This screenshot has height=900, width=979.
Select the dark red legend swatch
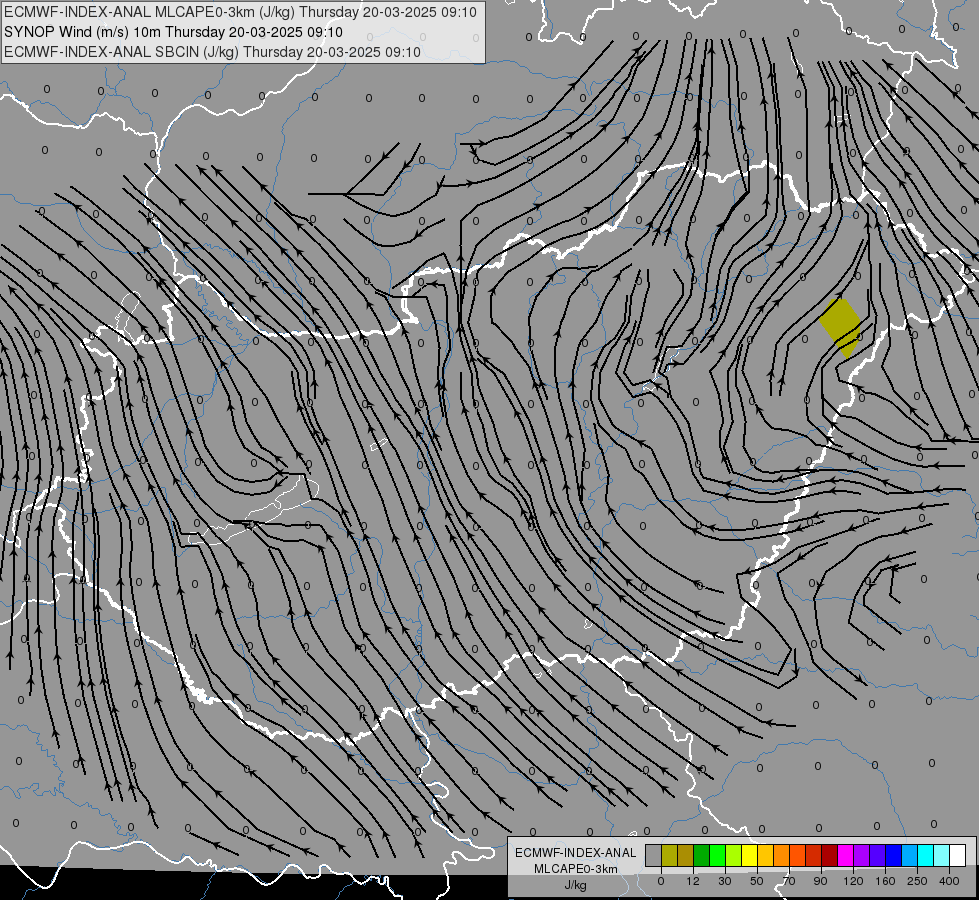click(830, 855)
